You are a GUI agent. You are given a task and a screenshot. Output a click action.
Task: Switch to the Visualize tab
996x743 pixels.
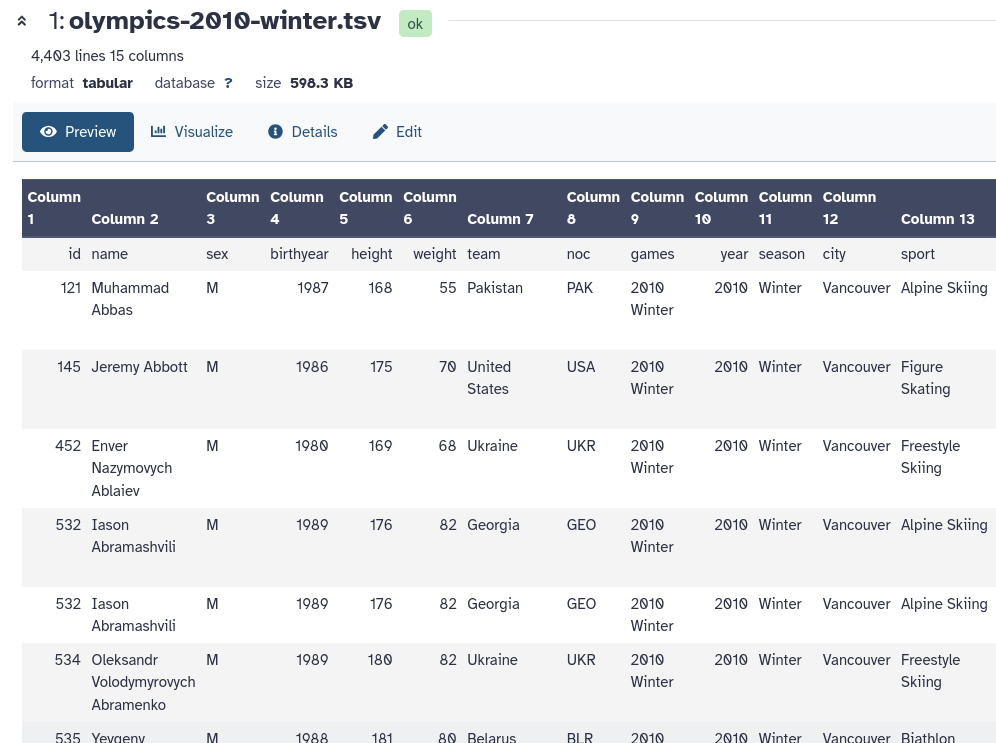click(x=191, y=131)
